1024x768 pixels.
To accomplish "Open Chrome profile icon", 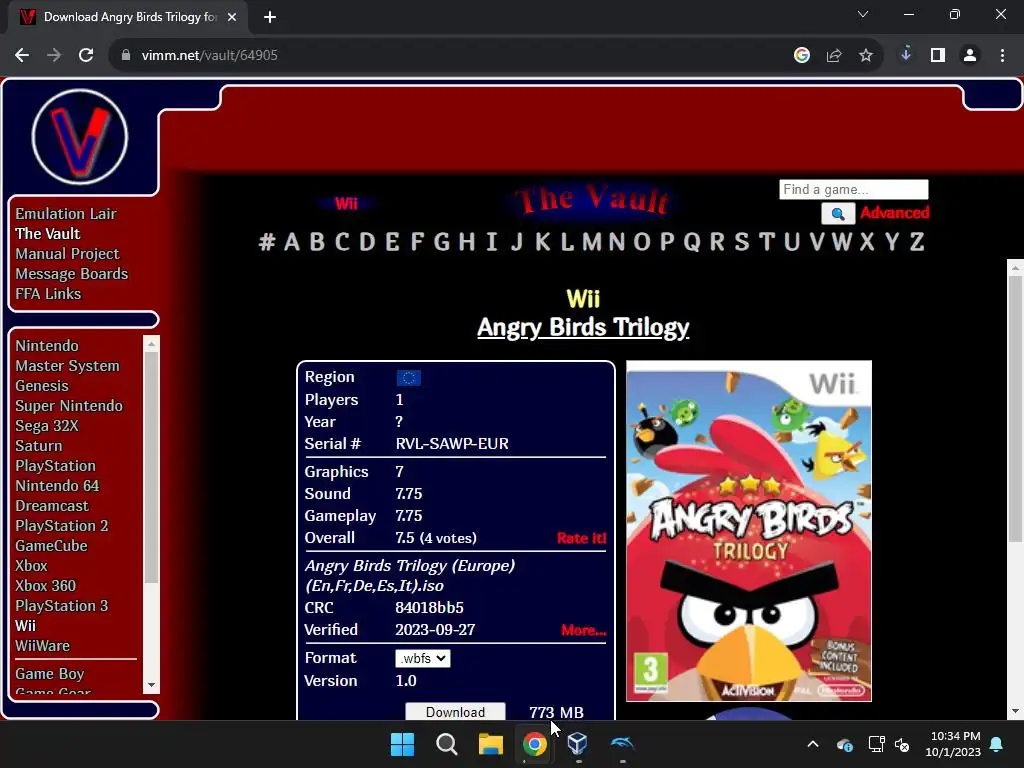I will [x=970, y=56].
